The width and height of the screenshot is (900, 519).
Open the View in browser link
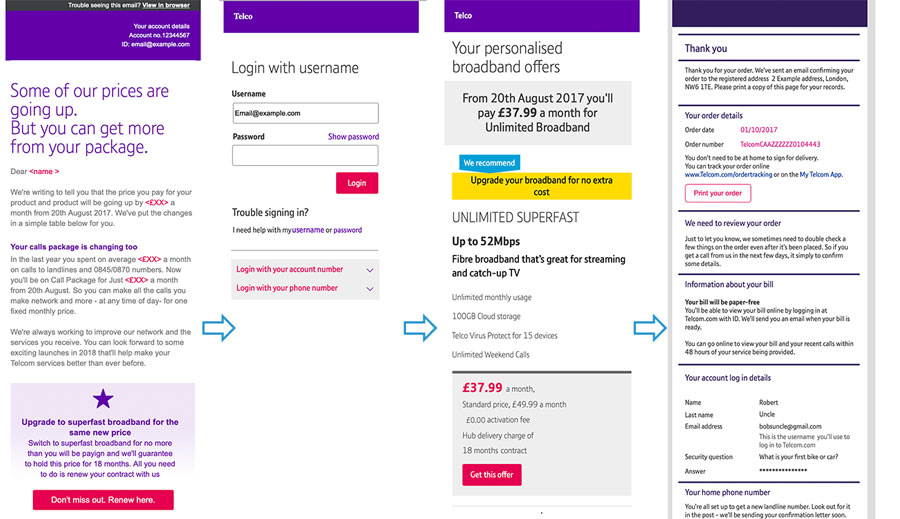pos(166,5)
